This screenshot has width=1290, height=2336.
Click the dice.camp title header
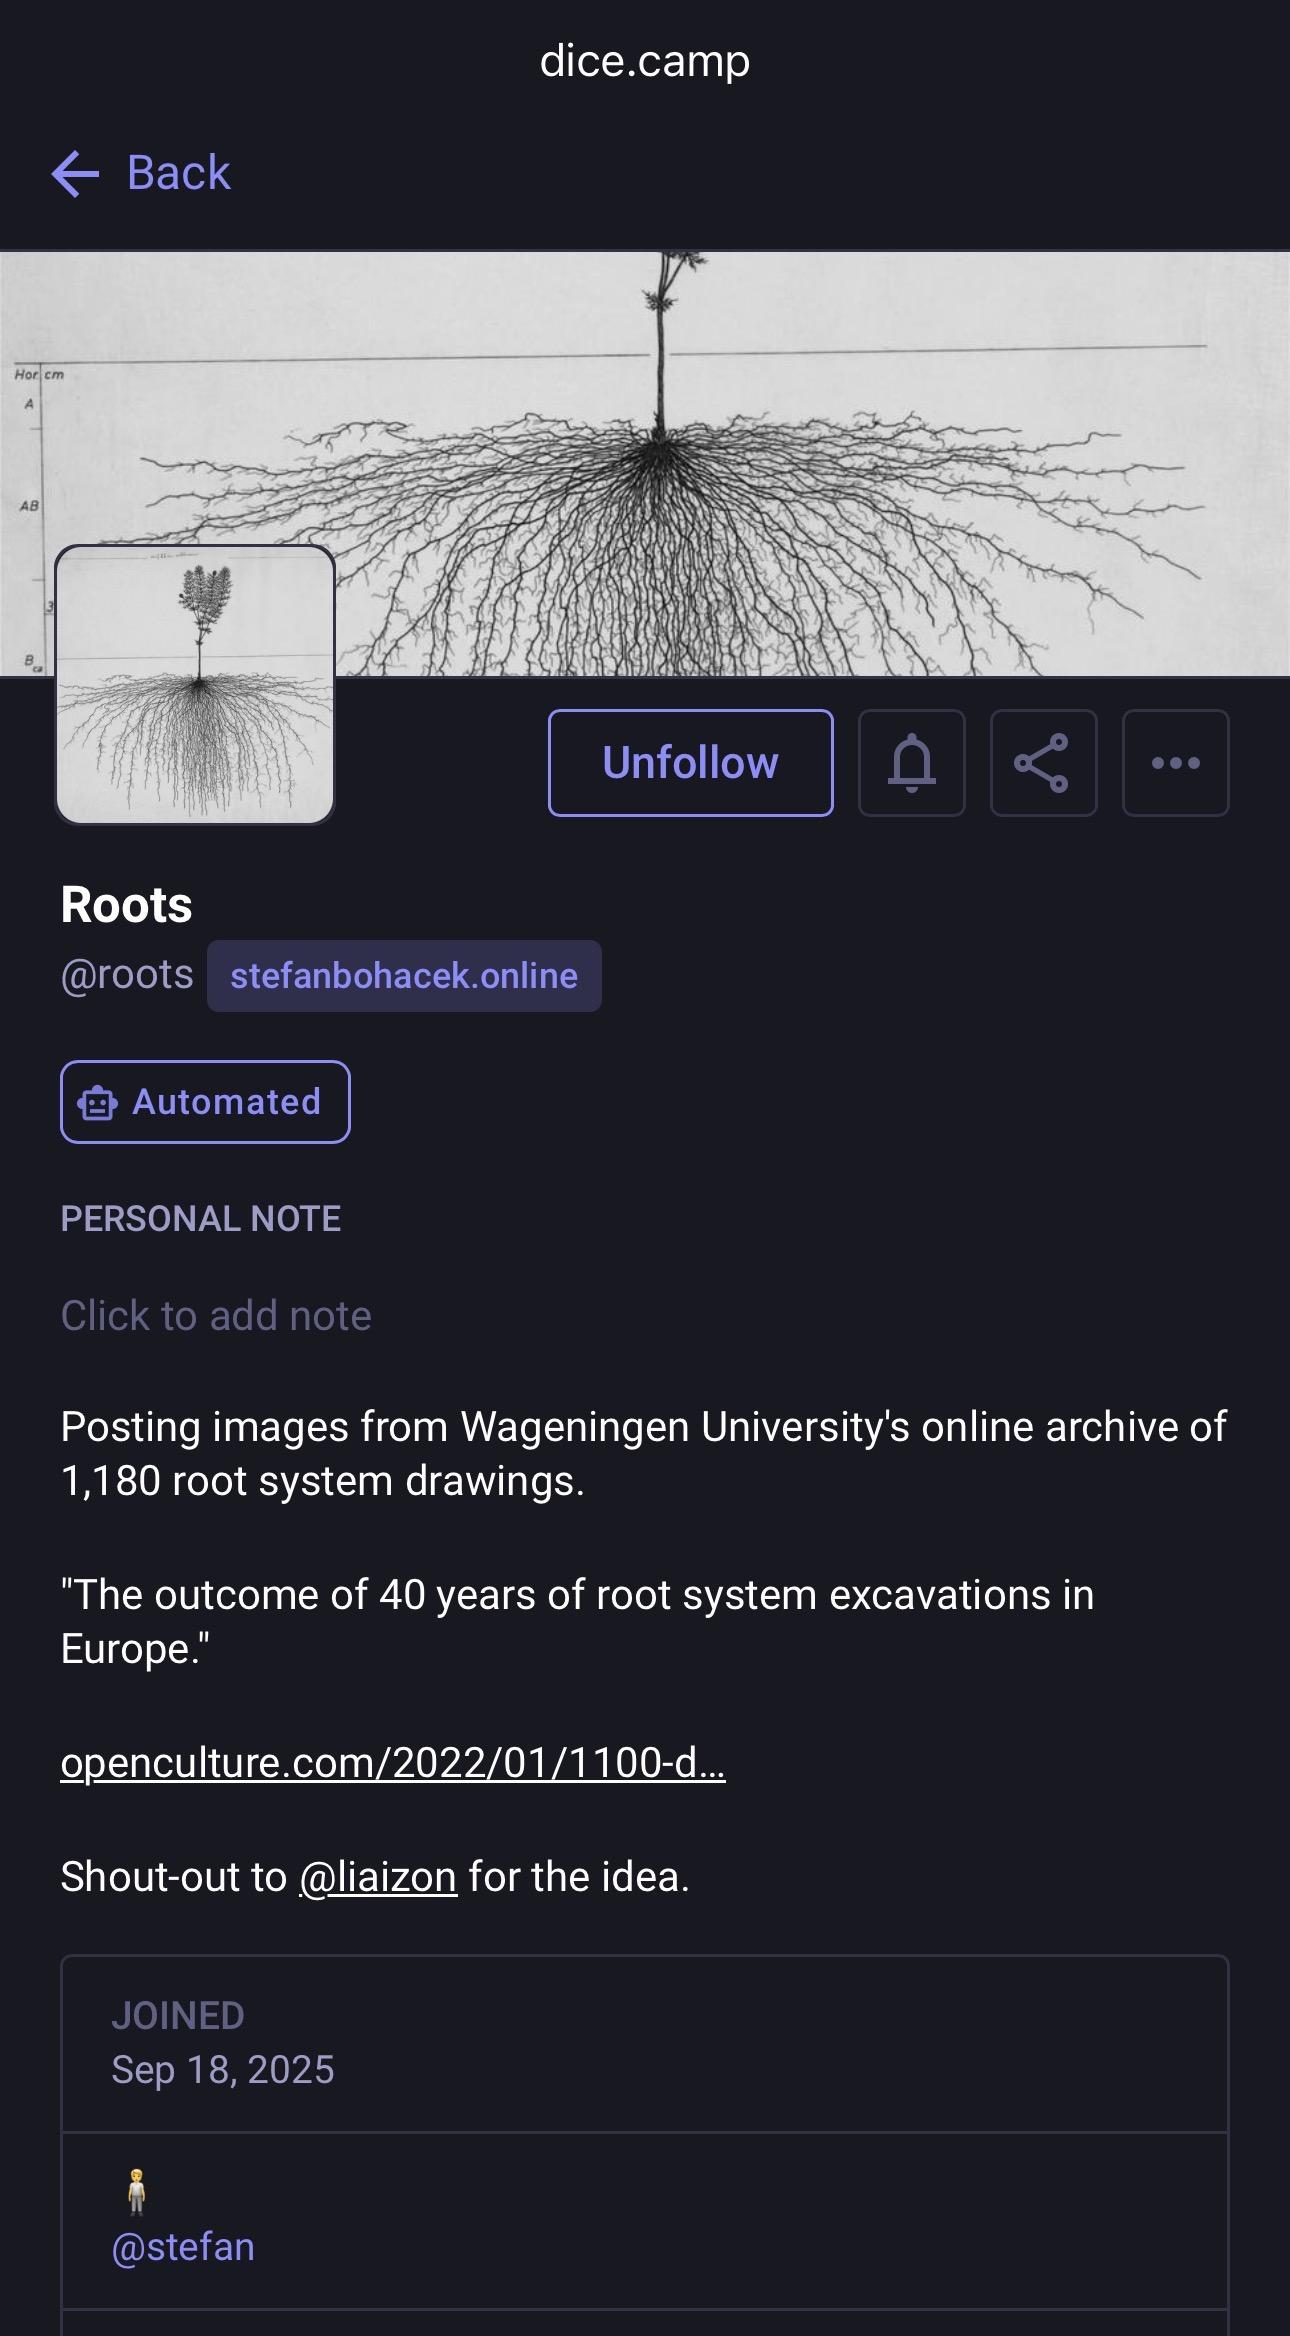(645, 61)
